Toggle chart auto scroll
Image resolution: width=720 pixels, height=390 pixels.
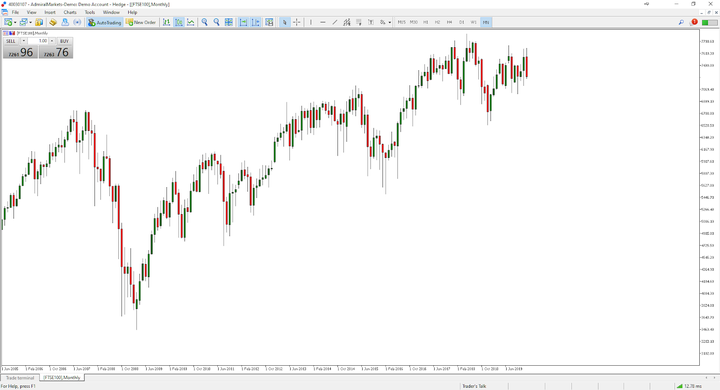click(x=243, y=22)
